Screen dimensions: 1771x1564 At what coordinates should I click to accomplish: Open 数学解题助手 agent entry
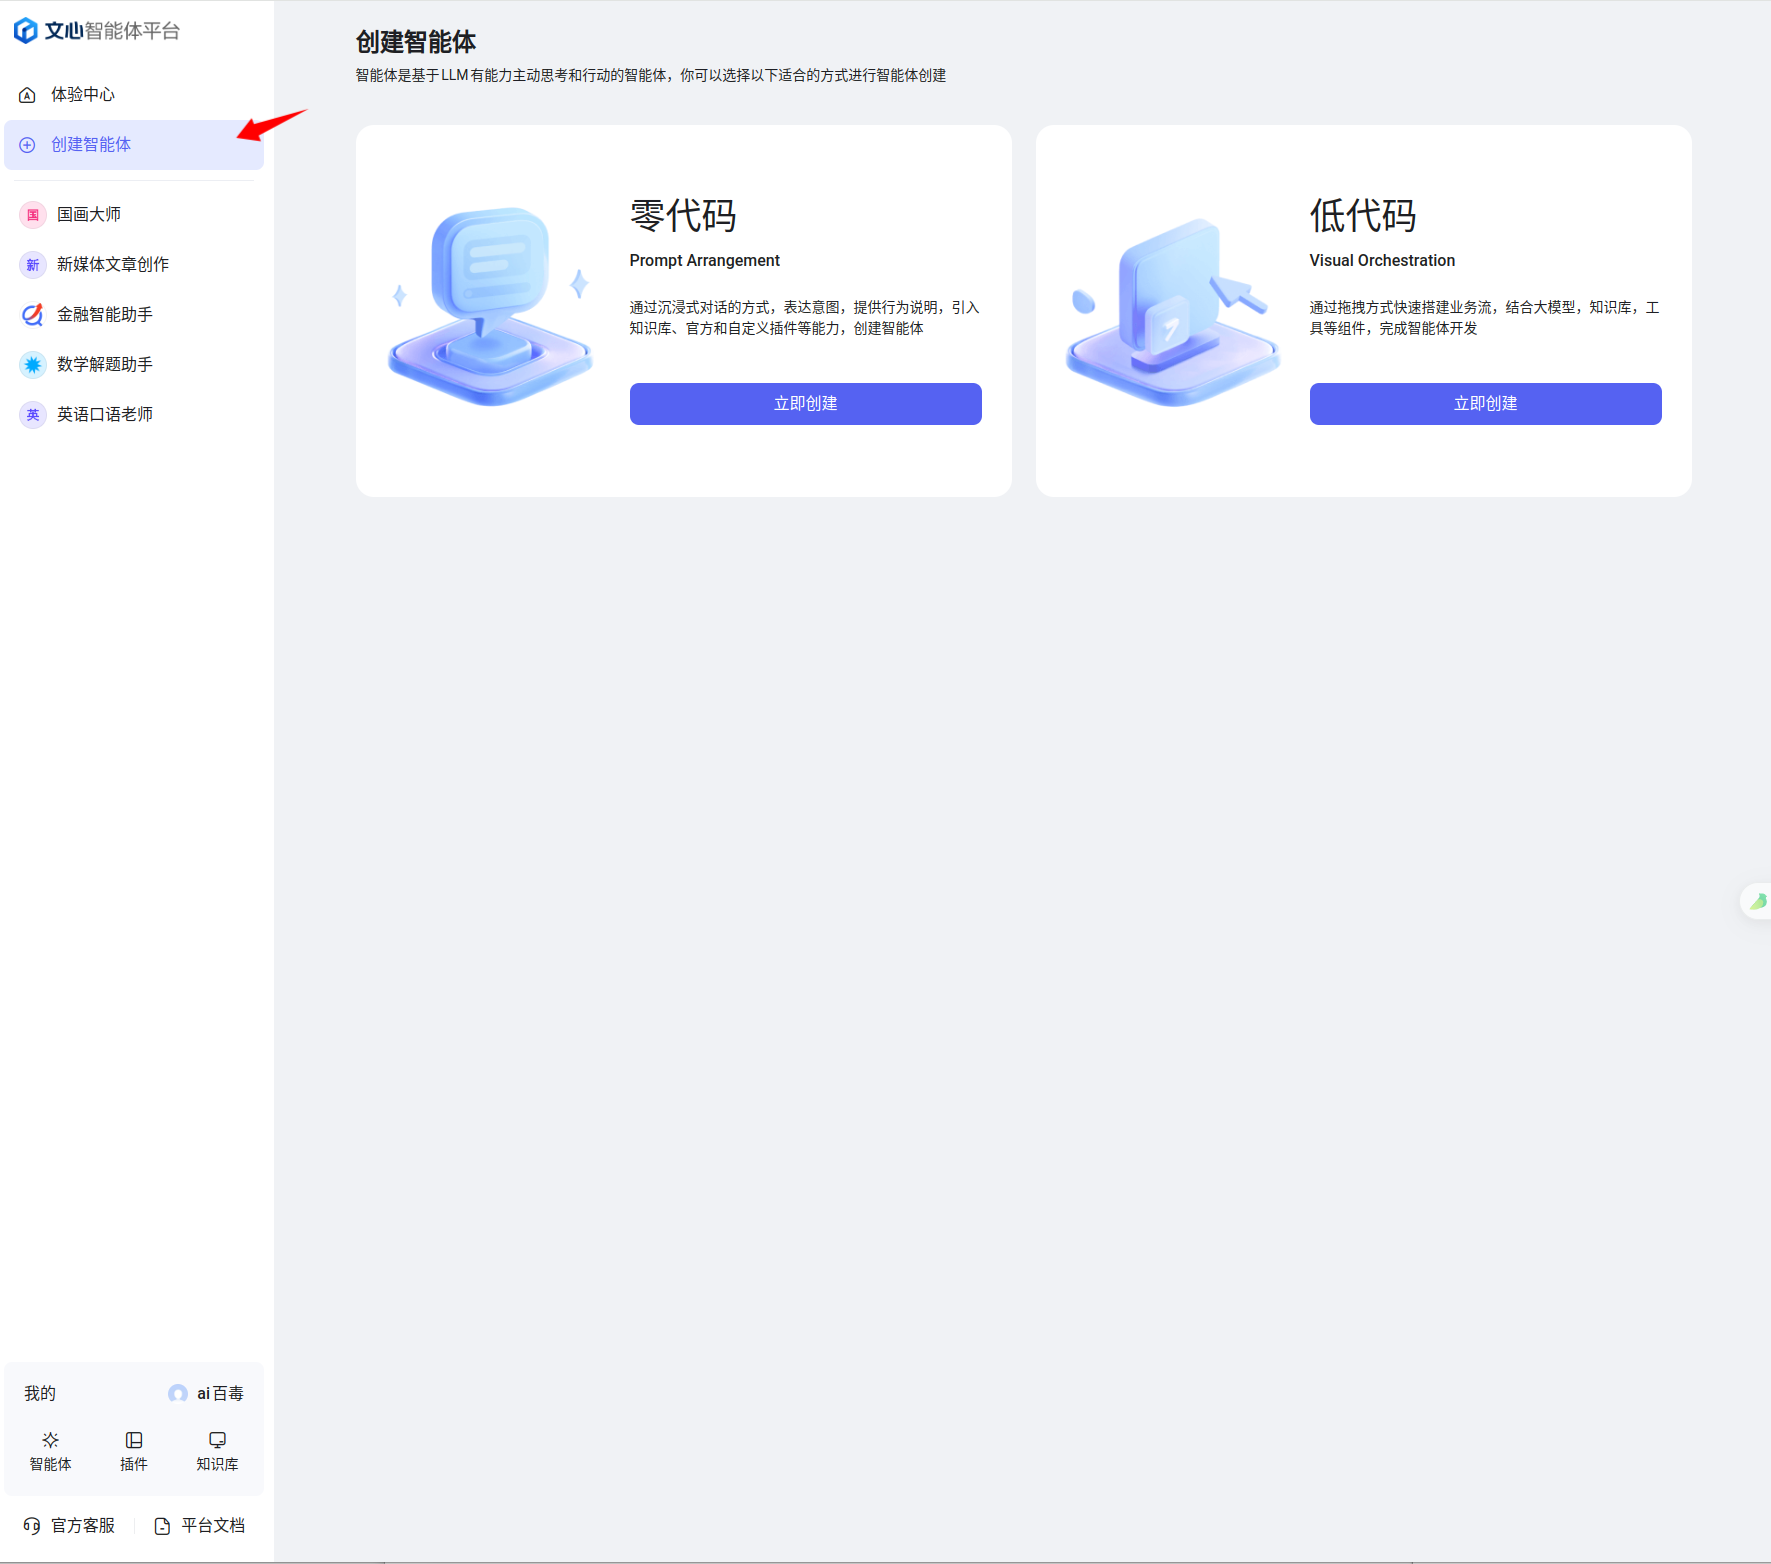[x=134, y=365]
